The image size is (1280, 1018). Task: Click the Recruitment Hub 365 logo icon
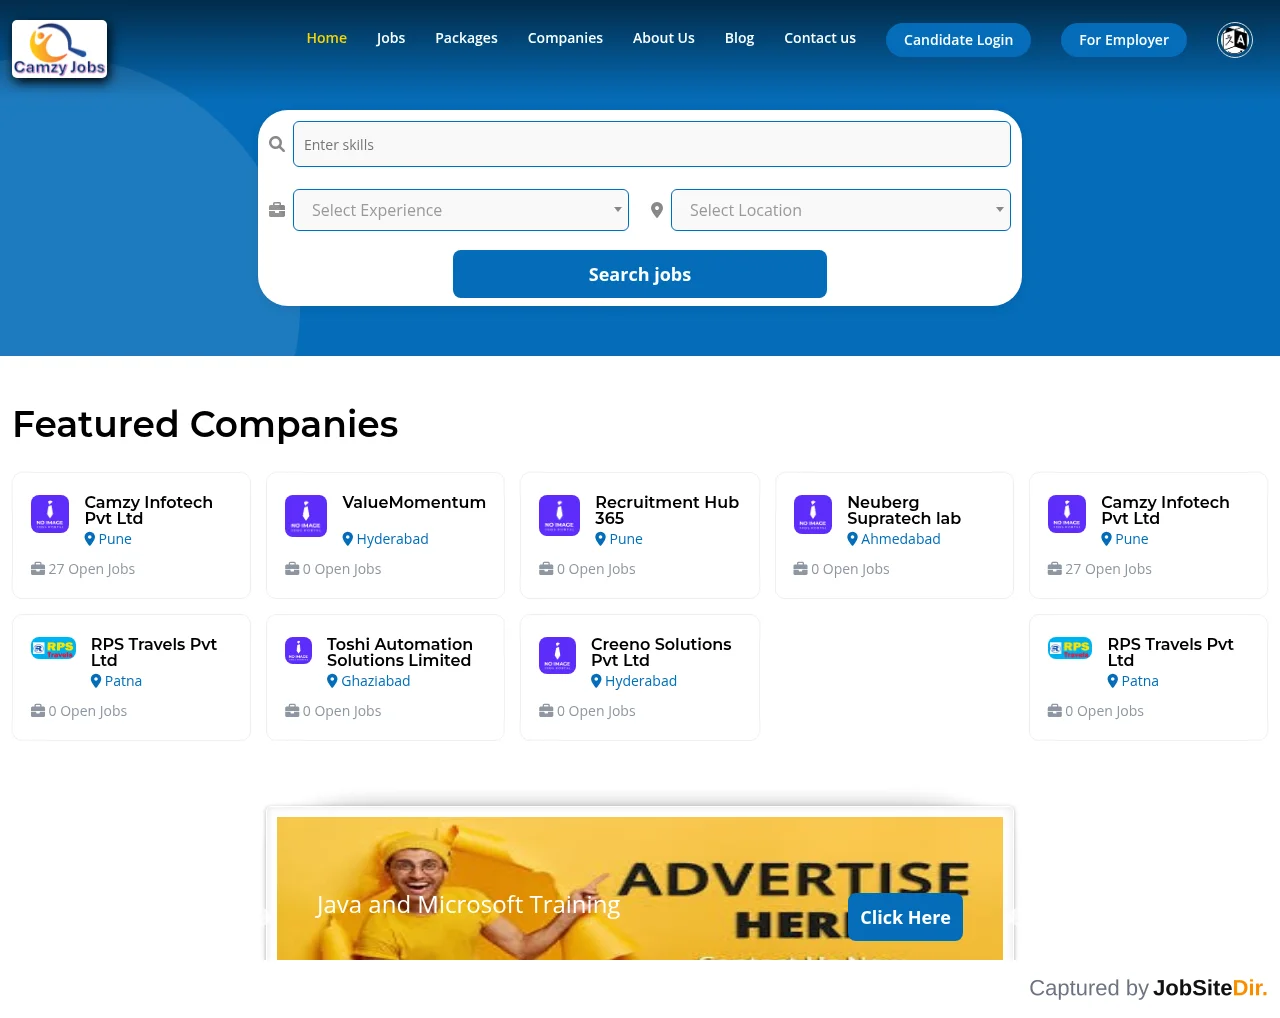[x=560, y=515]
